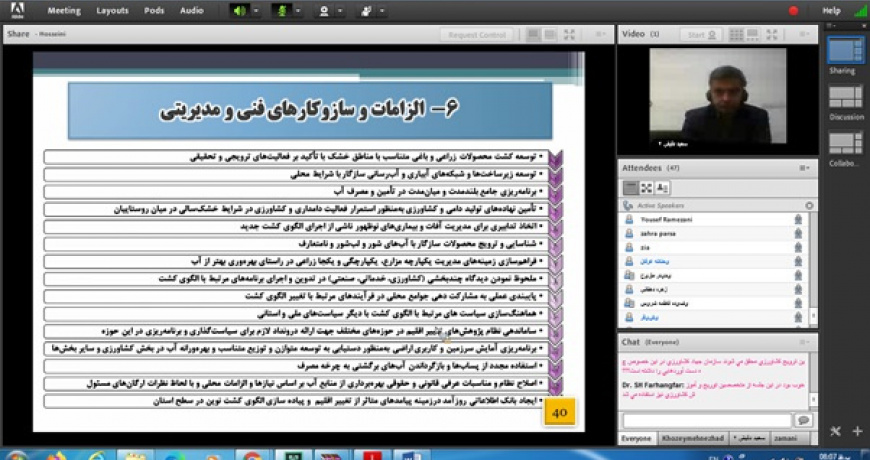Image resolution: width=870 pixels, height=460 pixels.
Task: Click the layout tools cross icon
Action: (836, 431)
